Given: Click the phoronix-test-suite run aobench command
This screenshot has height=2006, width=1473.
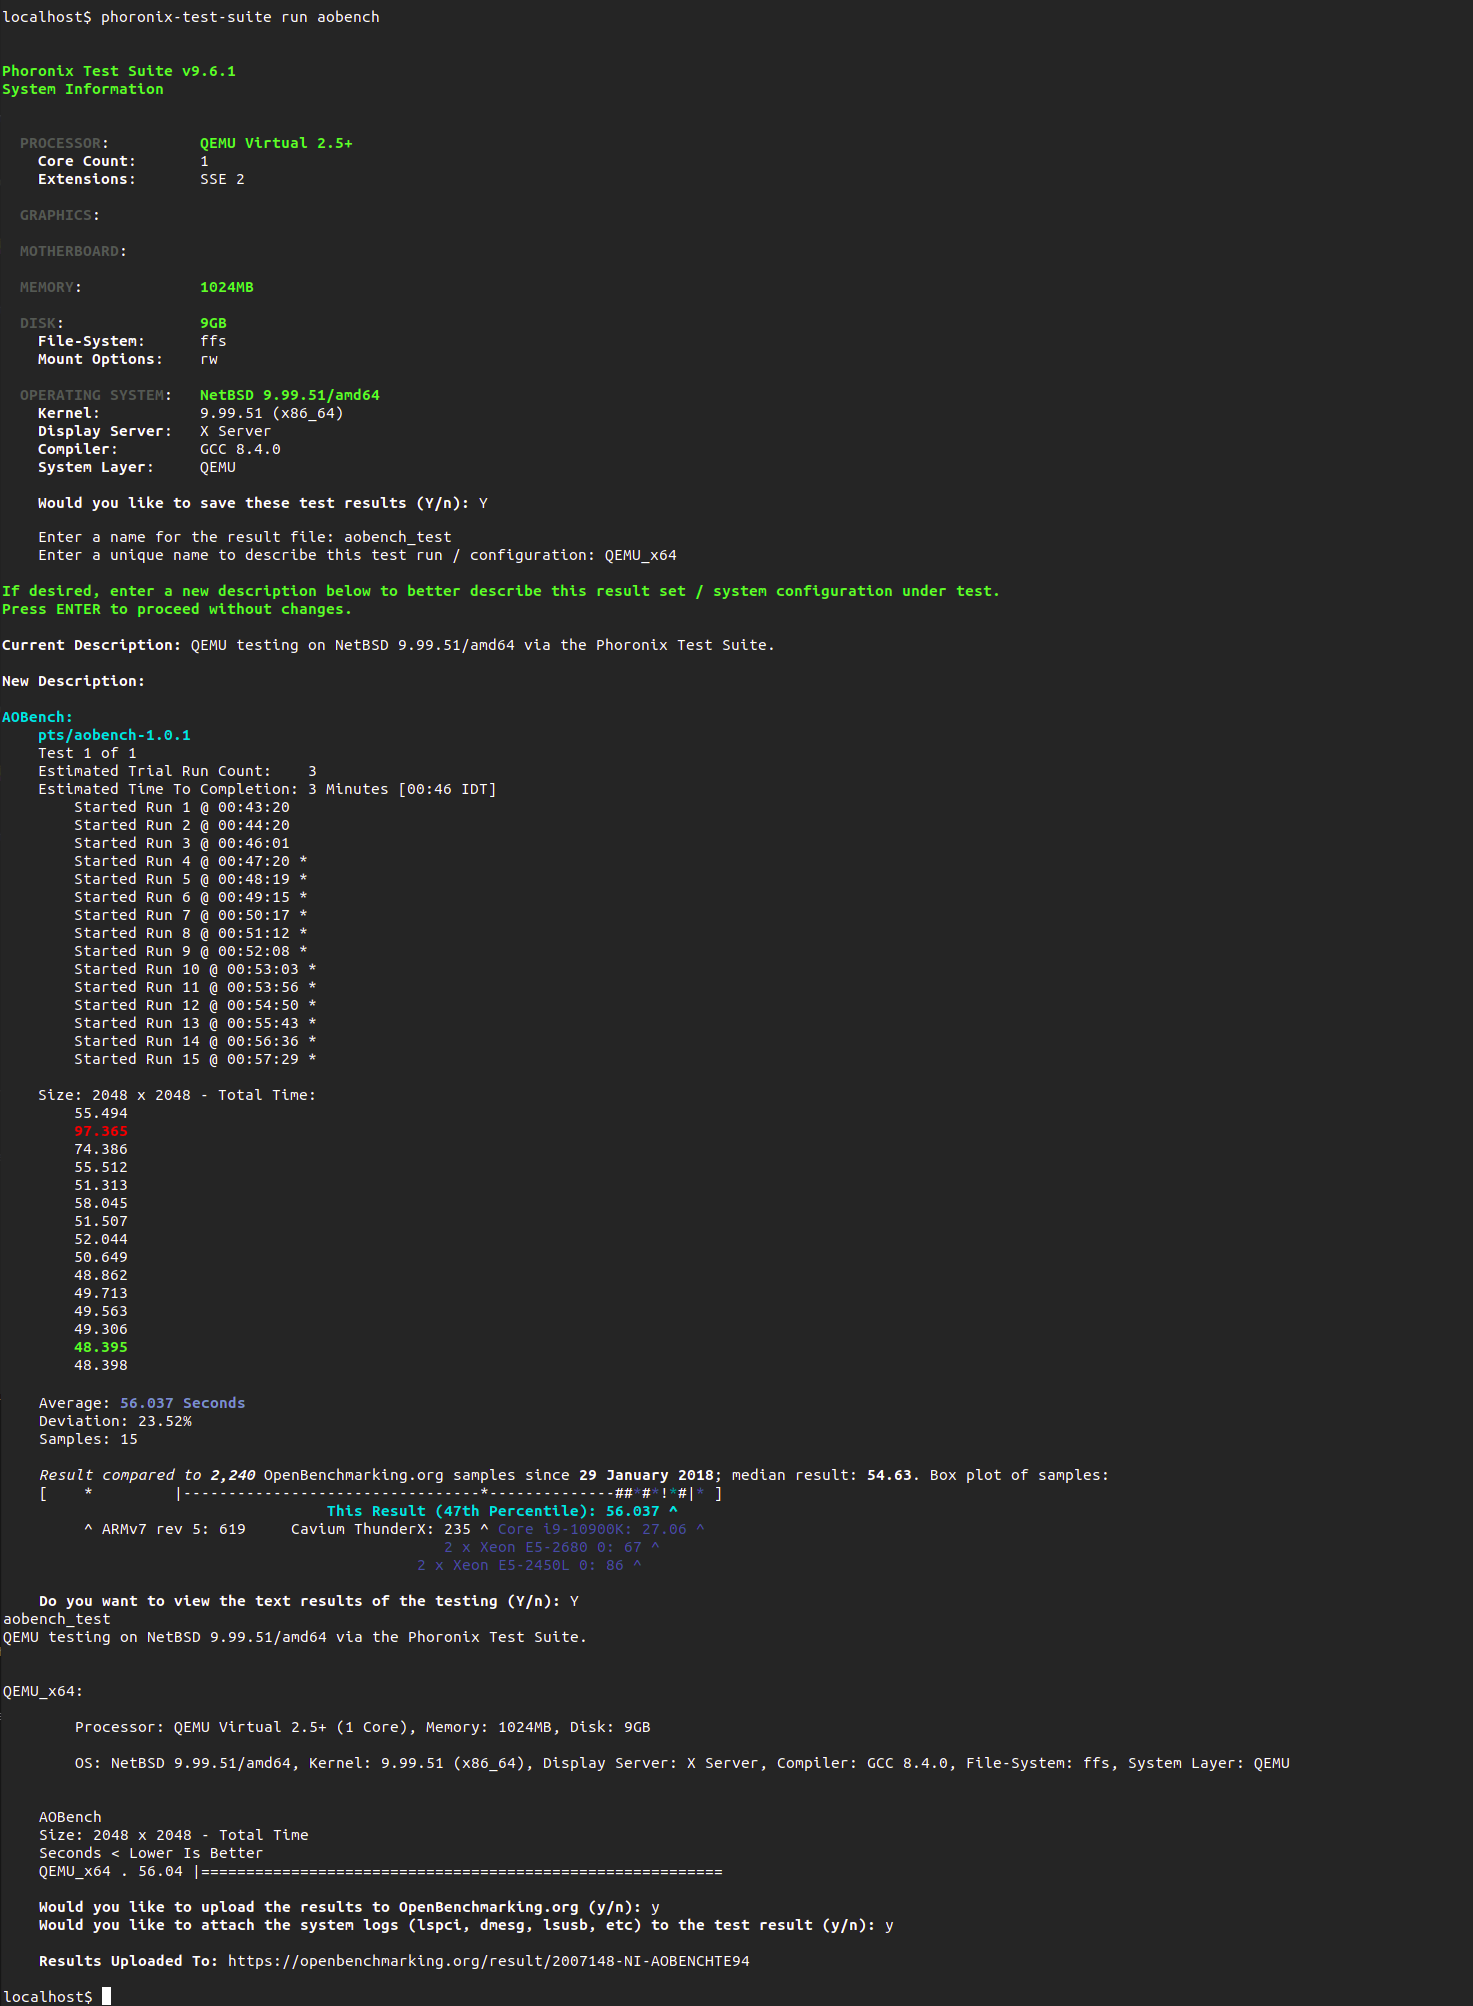Looking at the screenshot, I should (240, 17).
